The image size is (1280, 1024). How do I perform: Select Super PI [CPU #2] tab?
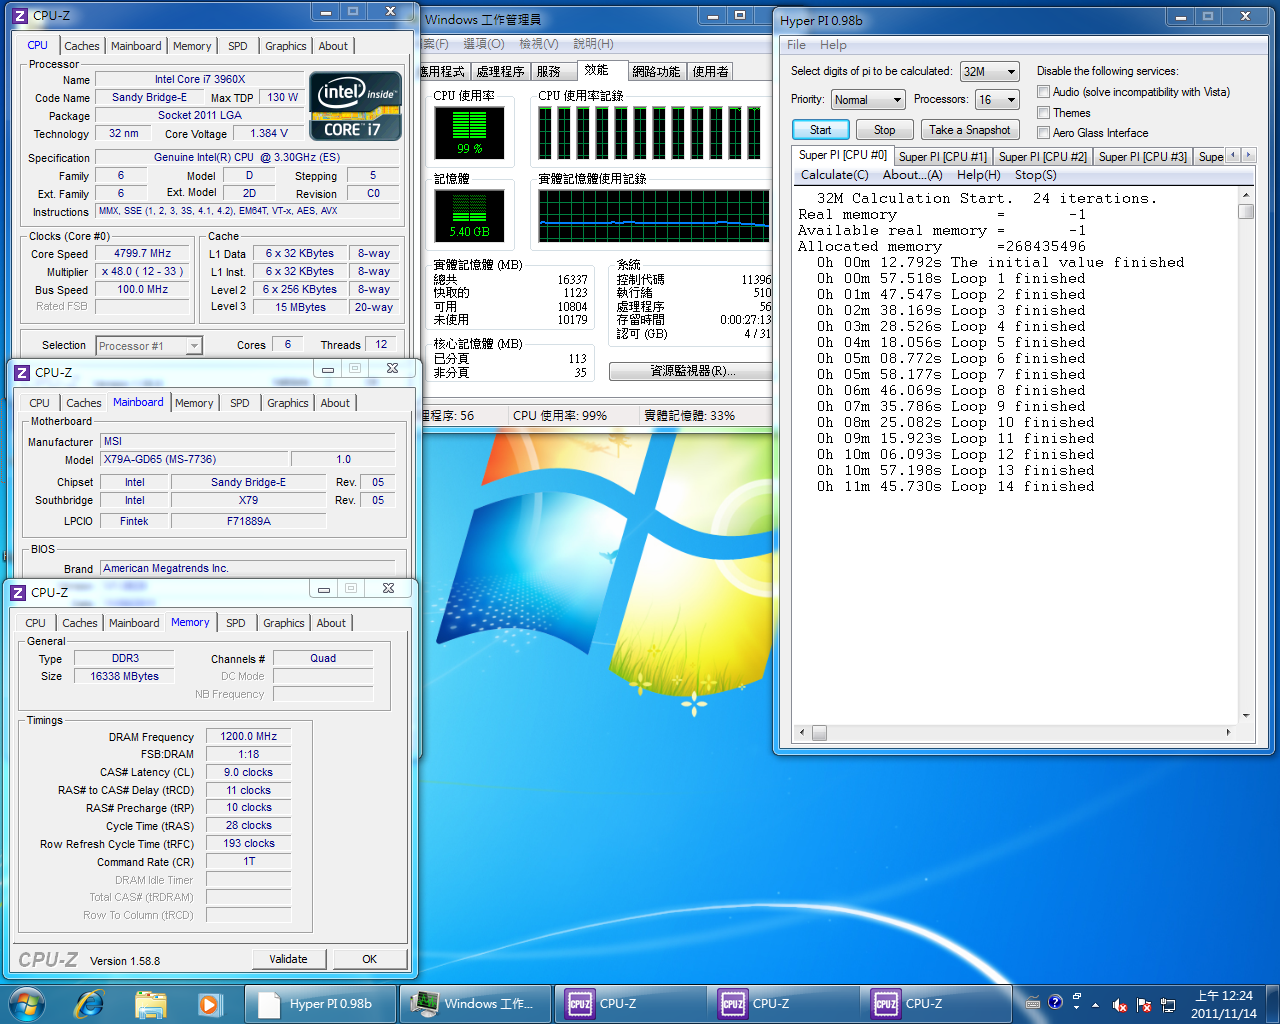[x=1042, y=157]
